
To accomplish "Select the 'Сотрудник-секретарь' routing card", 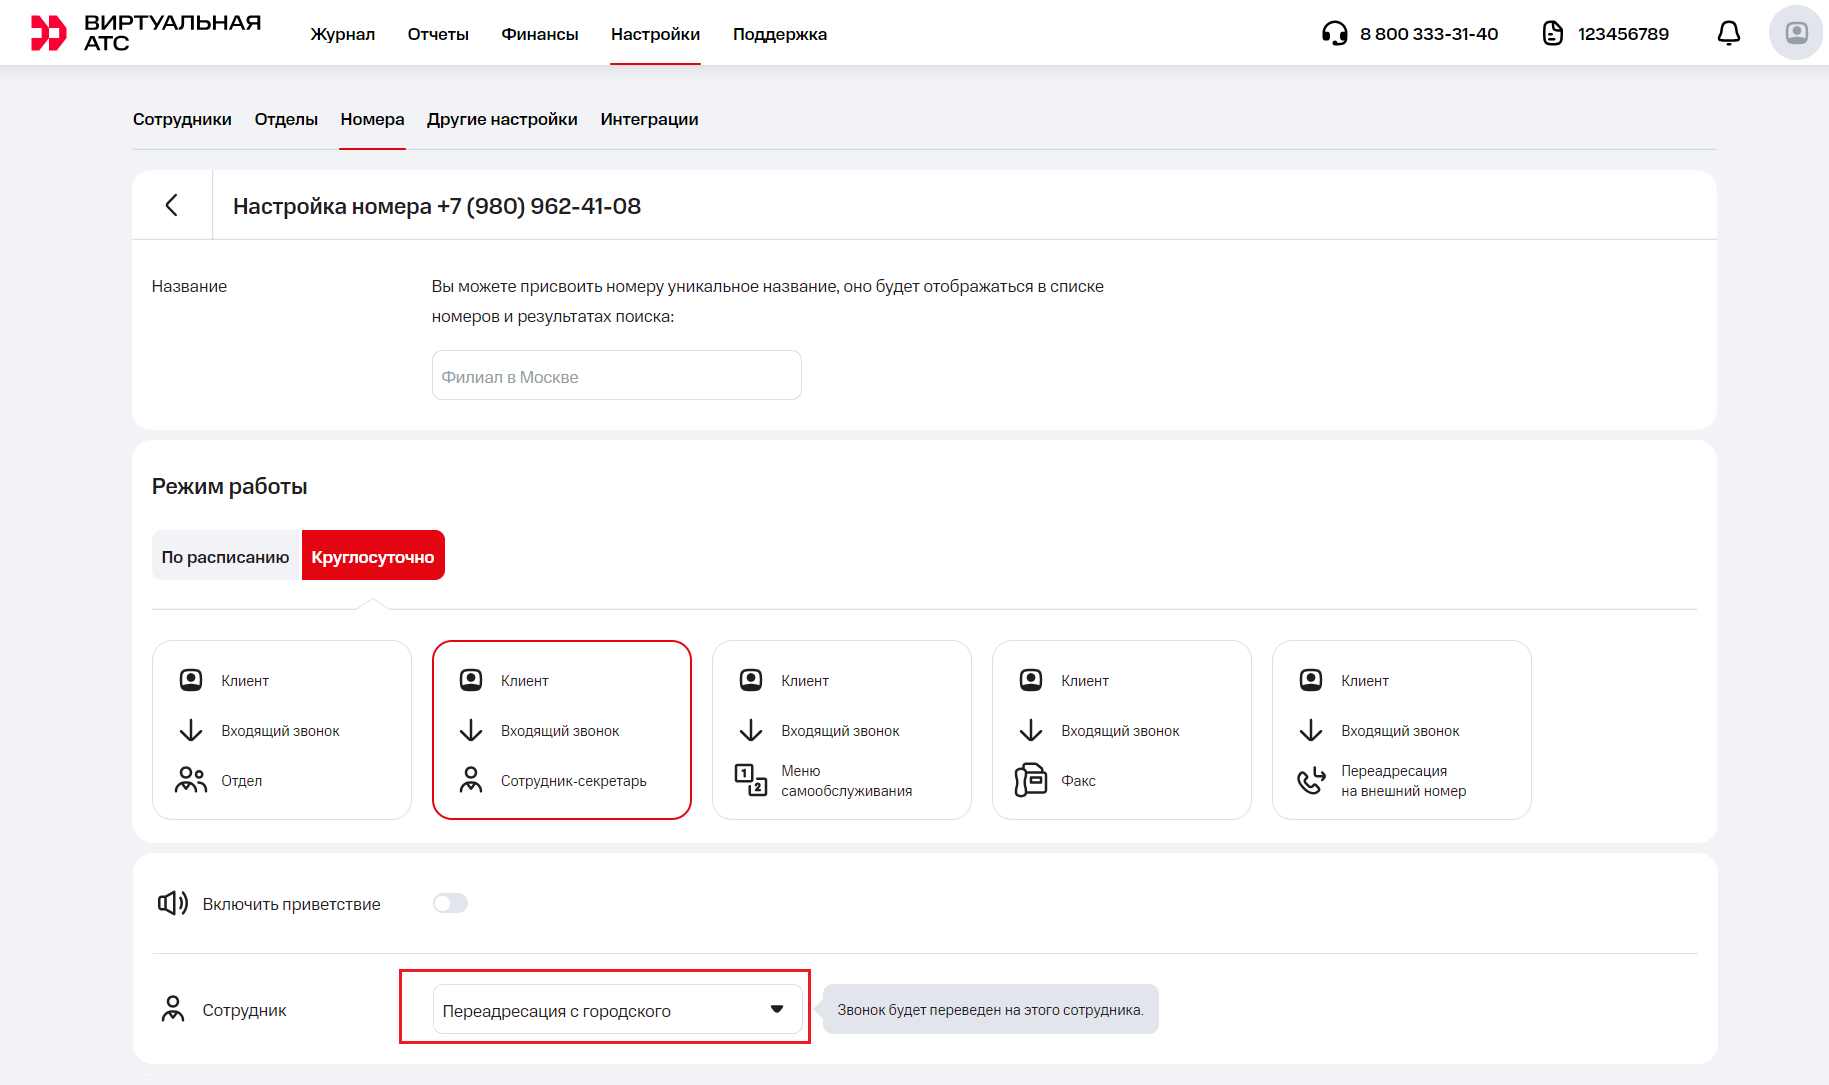I will pyautogui.click(x=562, y=730).
